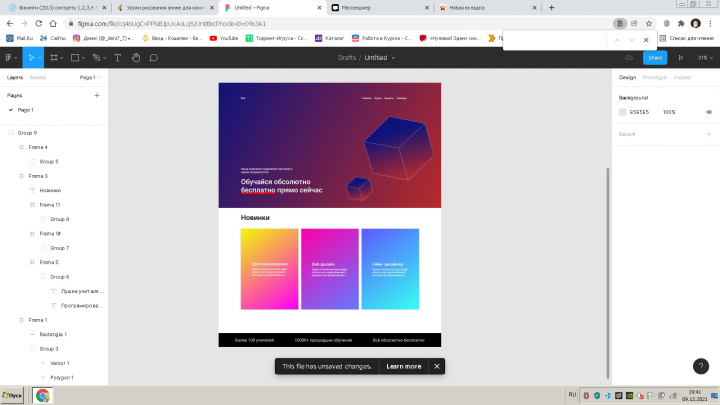
Task: Click the canvas vertical scrollbar
Action: (608, 273)
